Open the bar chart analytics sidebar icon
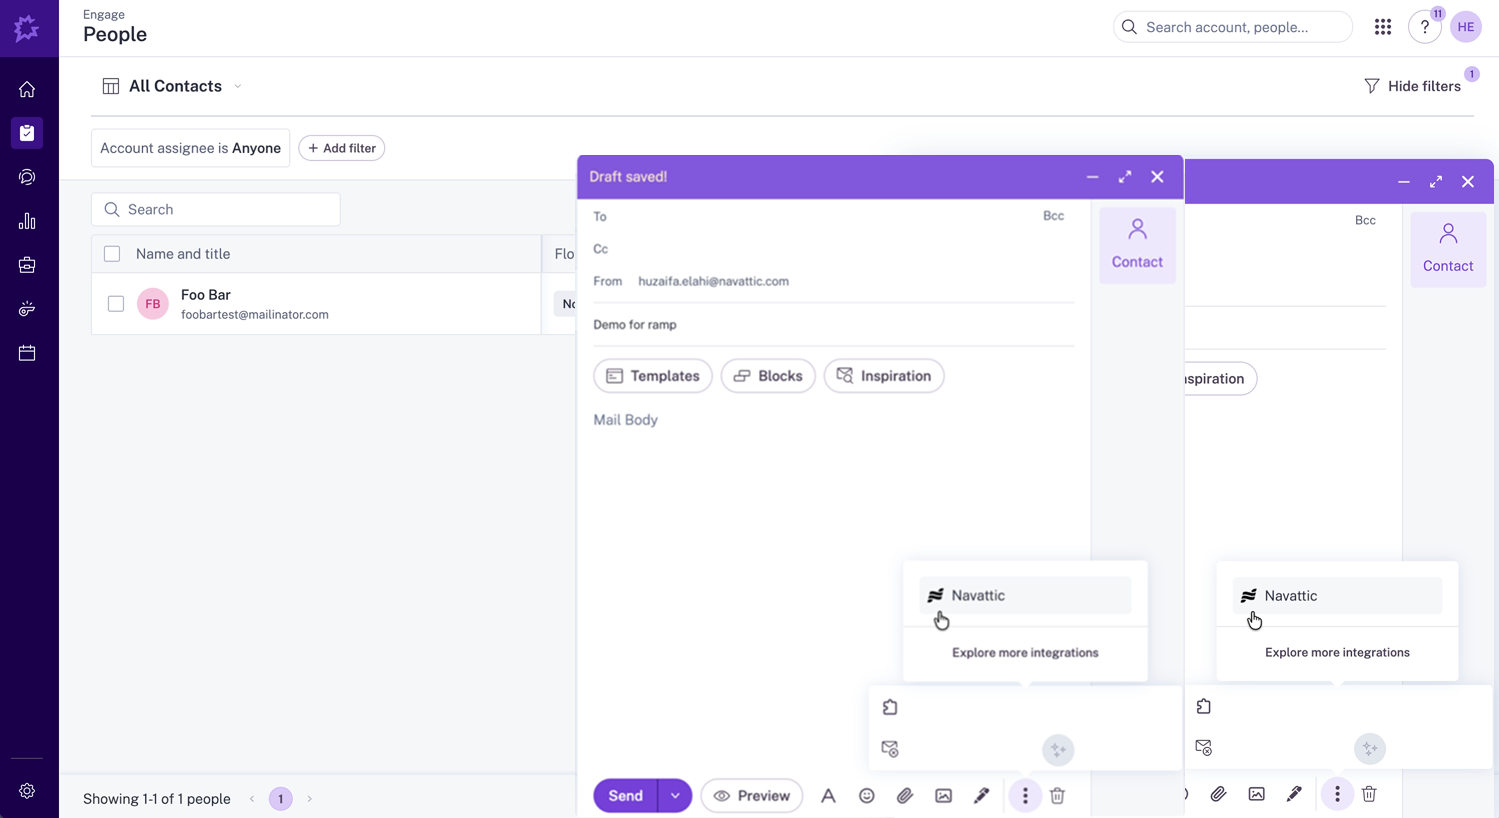Image resolution: width=1499 pixels, height=818 pixels. pyautogui.click(x=27, y=221)
